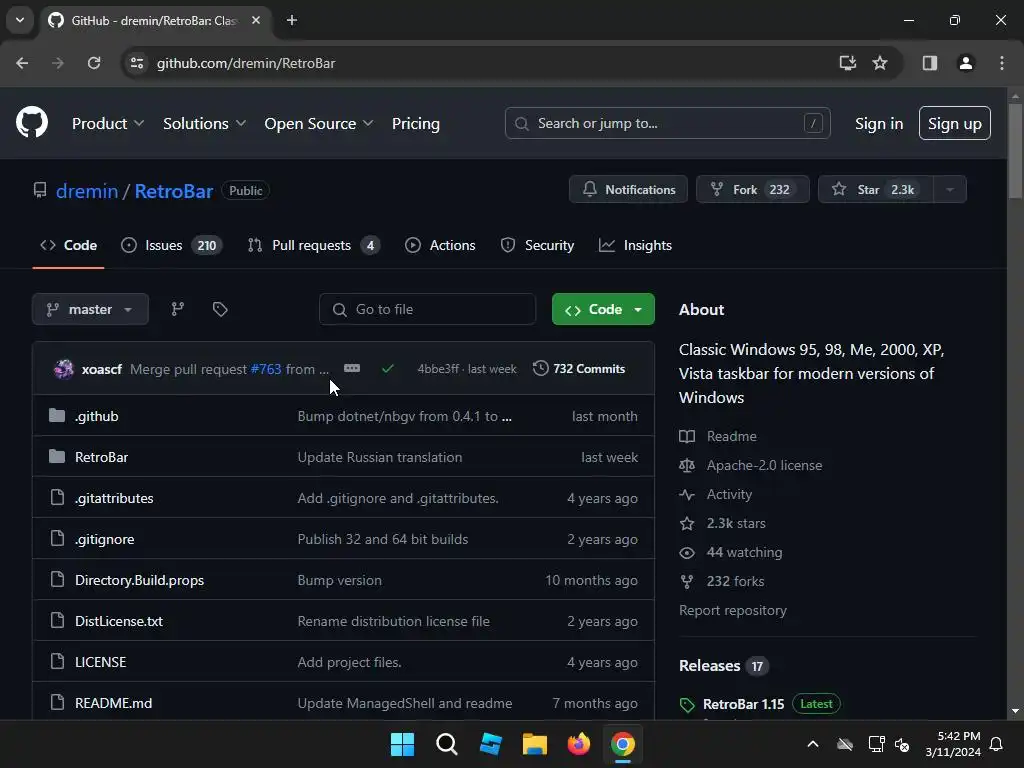This screenshot has height=768, width=1024.
Task: Launch File Explorer from taskbar
Action: [535, 744]
